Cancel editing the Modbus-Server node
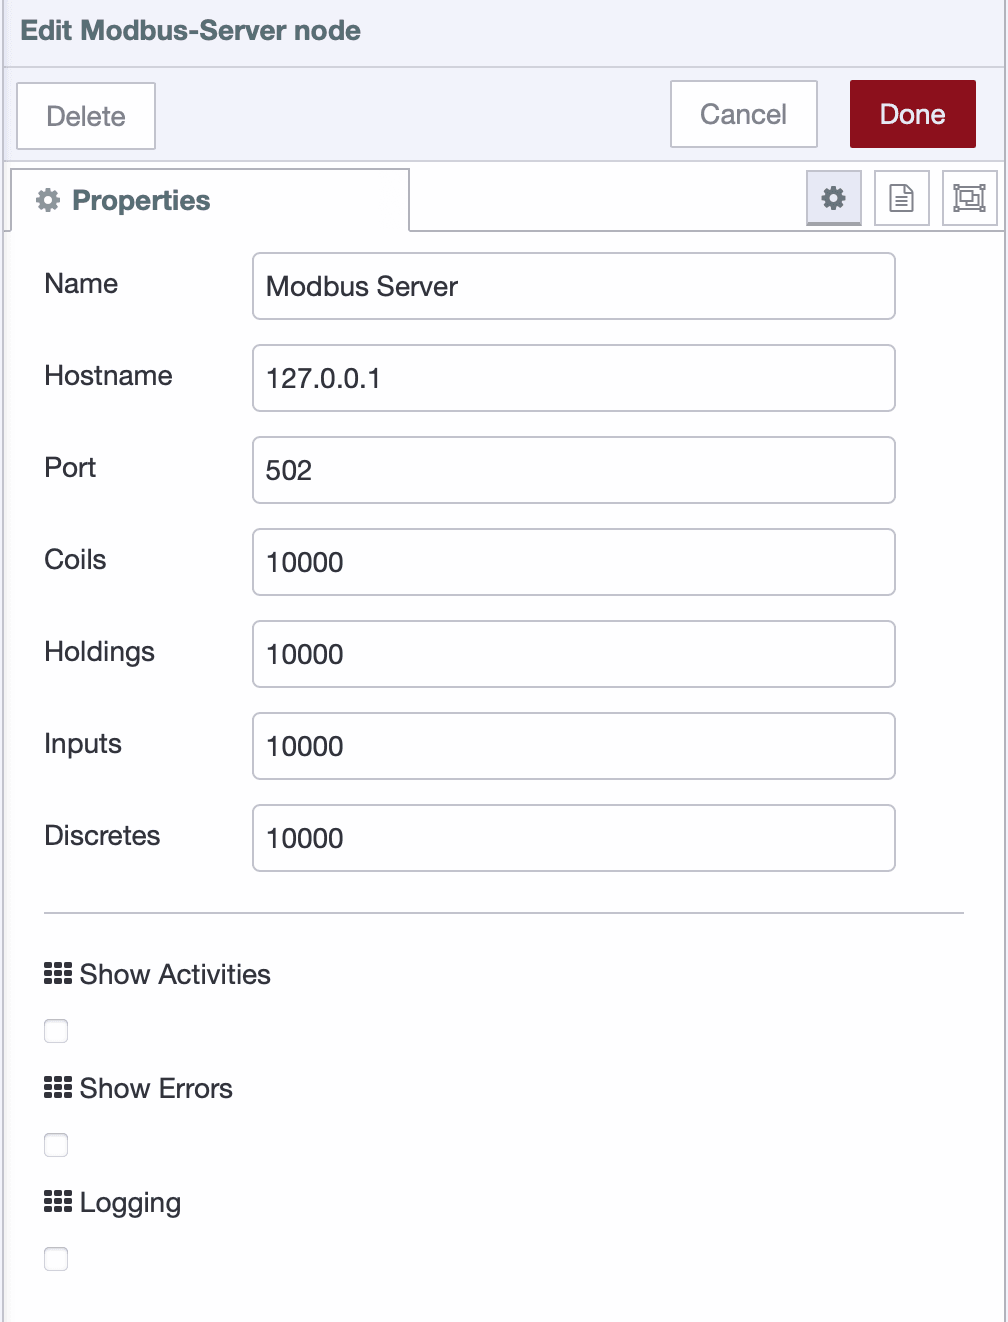The image size is (1008, 1322). click(743, 113)
